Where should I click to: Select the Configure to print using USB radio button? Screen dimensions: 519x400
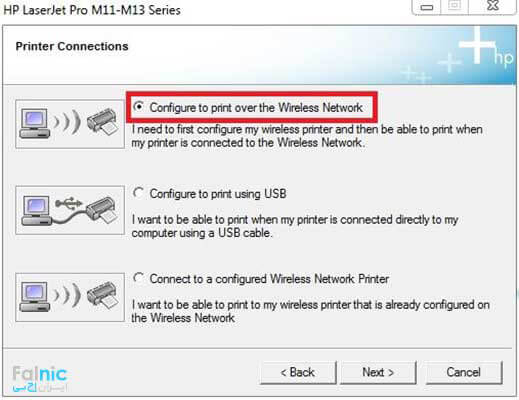click(138, 193)
